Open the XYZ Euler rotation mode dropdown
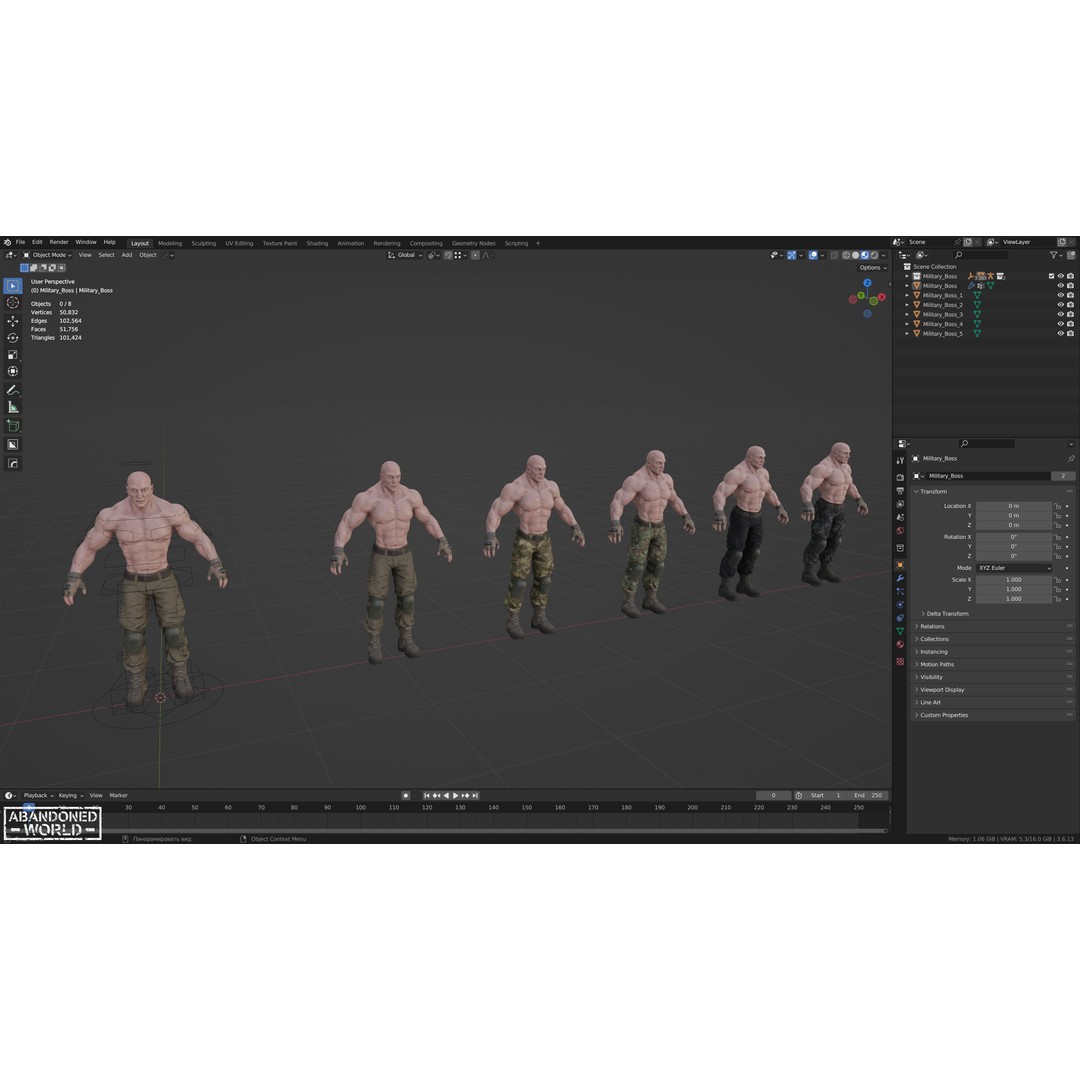The height and width of the screenshot is (1080, 1080). pos(1014,568)
